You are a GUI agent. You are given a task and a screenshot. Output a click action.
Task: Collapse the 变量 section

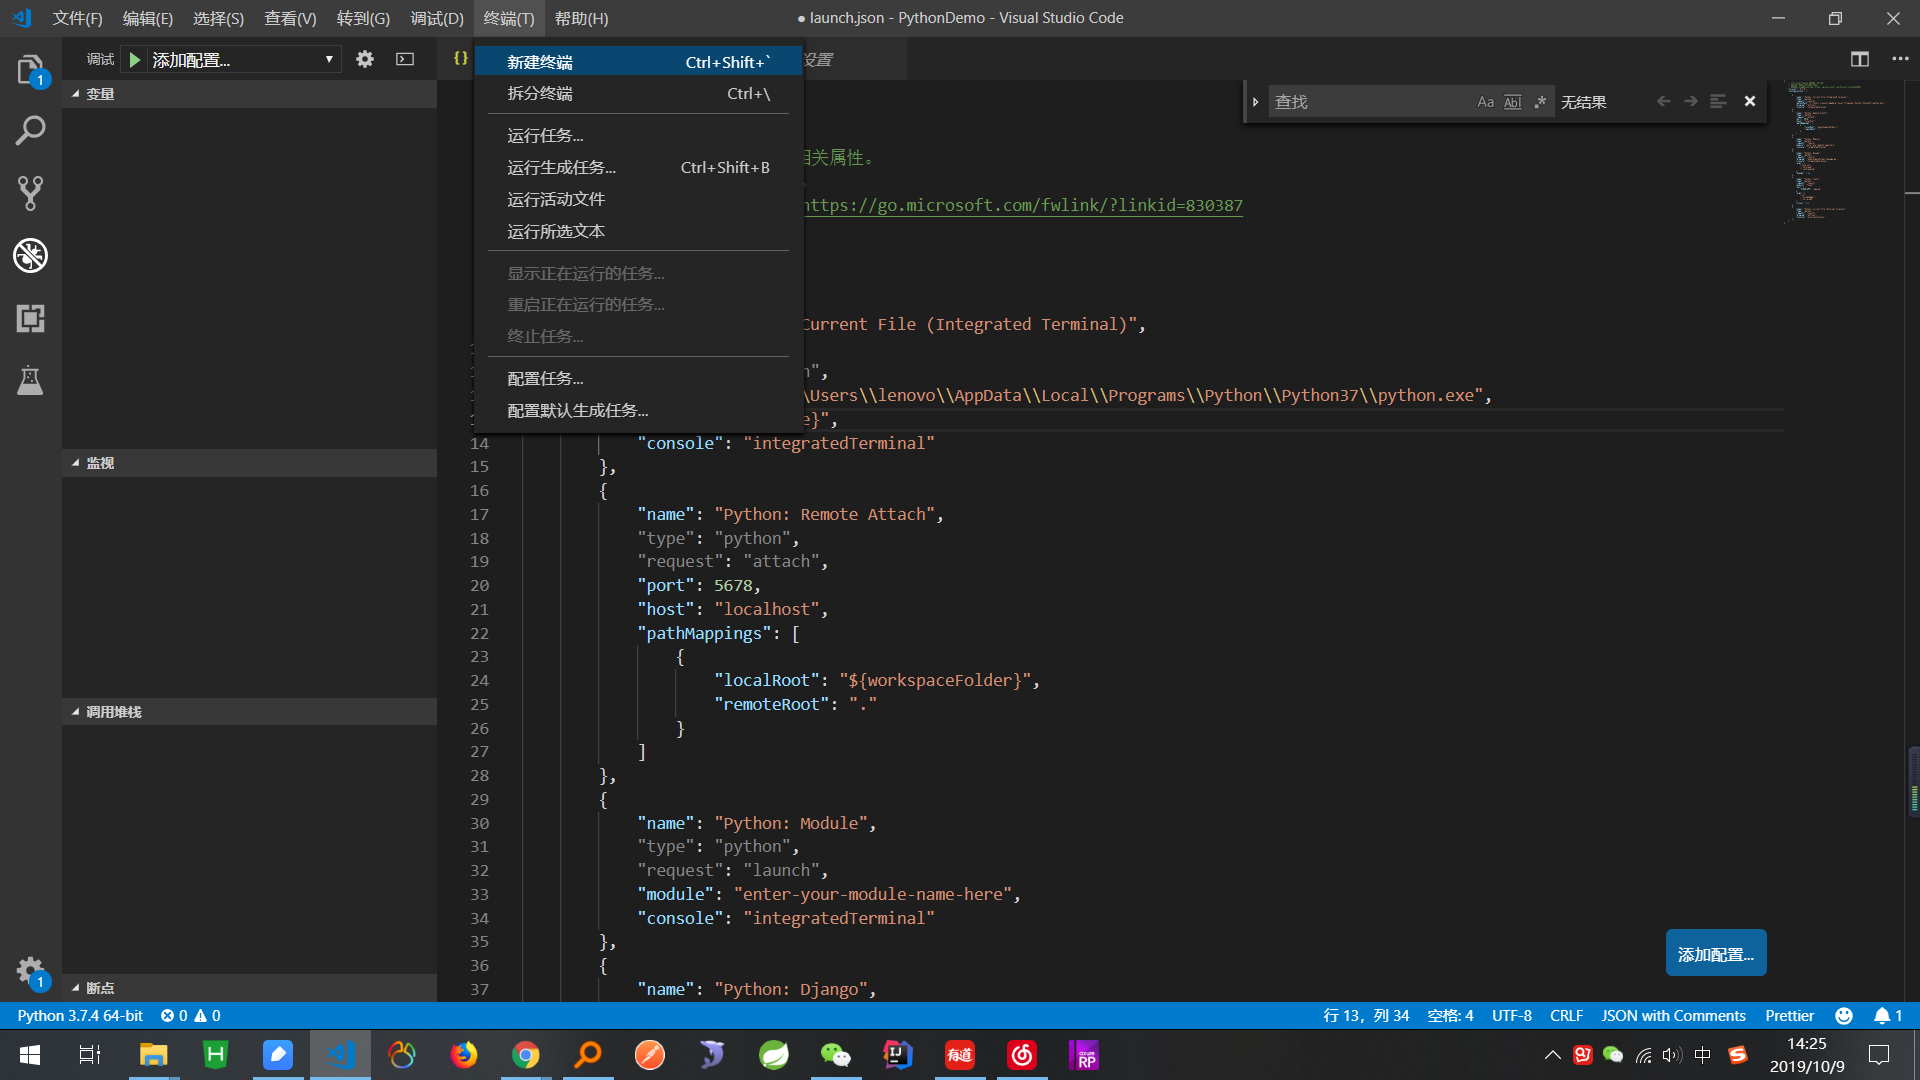(x=249, y=94)
